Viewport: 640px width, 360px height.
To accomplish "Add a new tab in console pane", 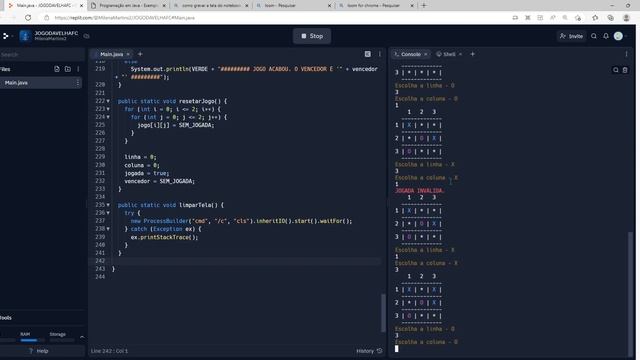I will click(473, 54).
